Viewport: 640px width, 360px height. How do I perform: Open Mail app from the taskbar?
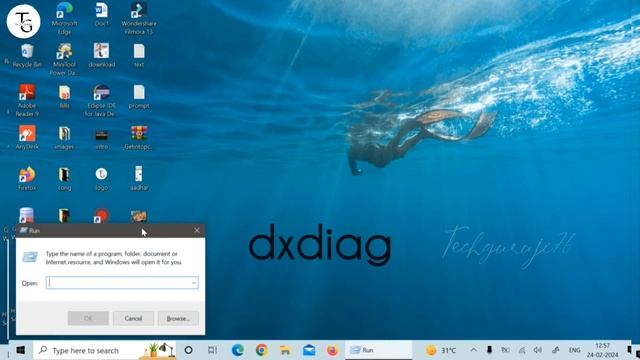click(309, 350)
